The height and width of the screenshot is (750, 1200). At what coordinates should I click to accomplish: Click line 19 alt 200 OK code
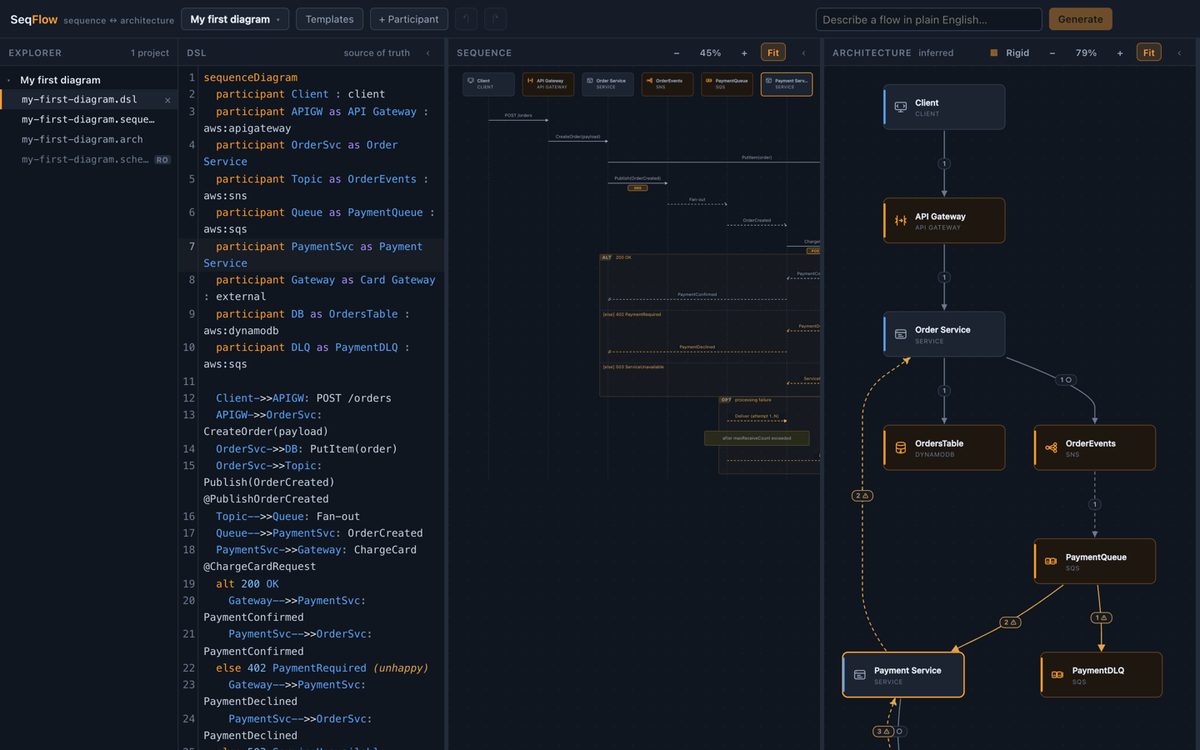(x=247, y=584)
